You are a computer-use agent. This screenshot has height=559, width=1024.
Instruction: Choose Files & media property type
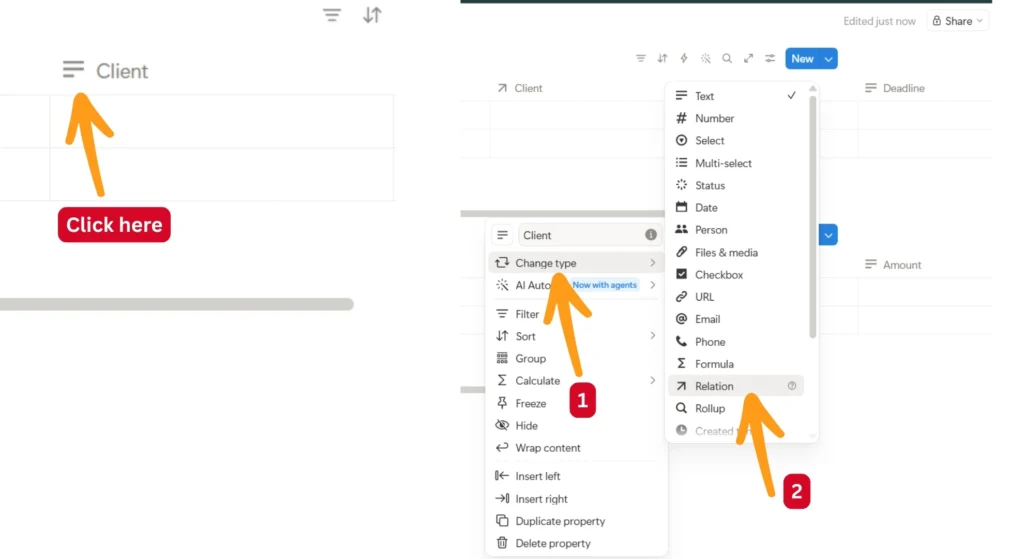(x=736, y=253)
